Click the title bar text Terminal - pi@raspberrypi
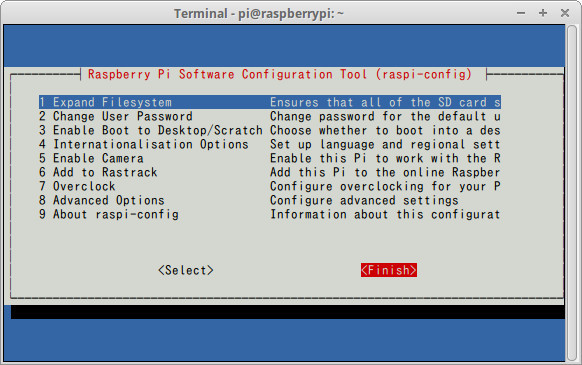This screenshot has width=582, height=365. 259,14
